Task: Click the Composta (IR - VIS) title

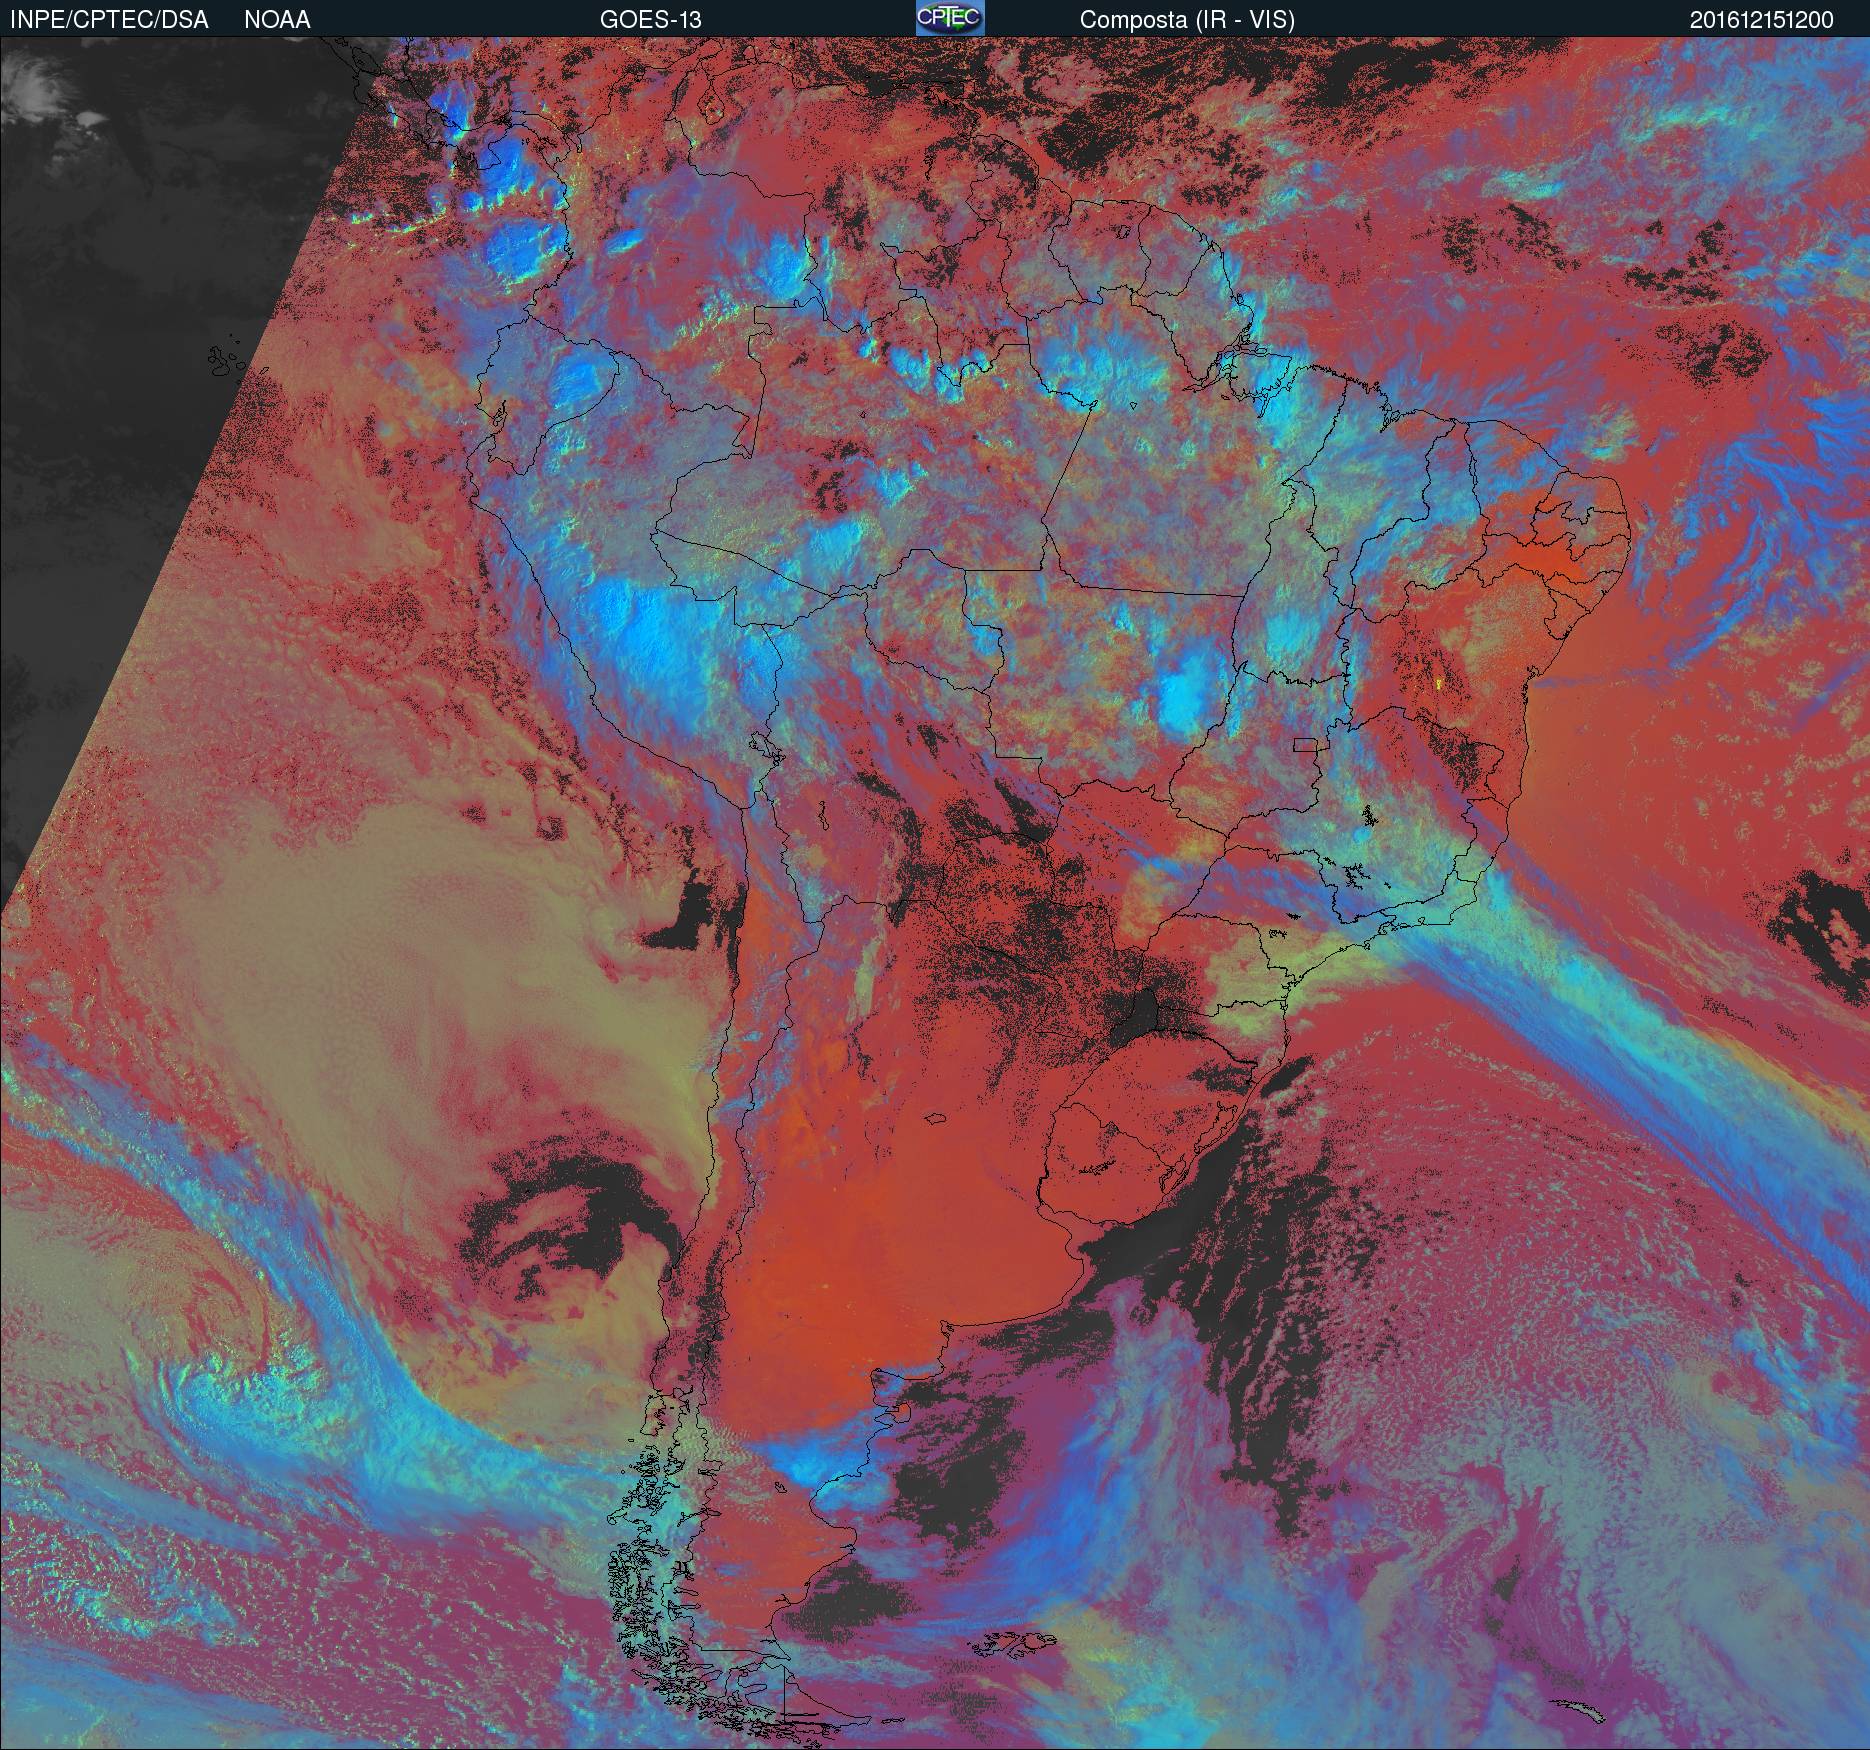Action: (1187, 20)
